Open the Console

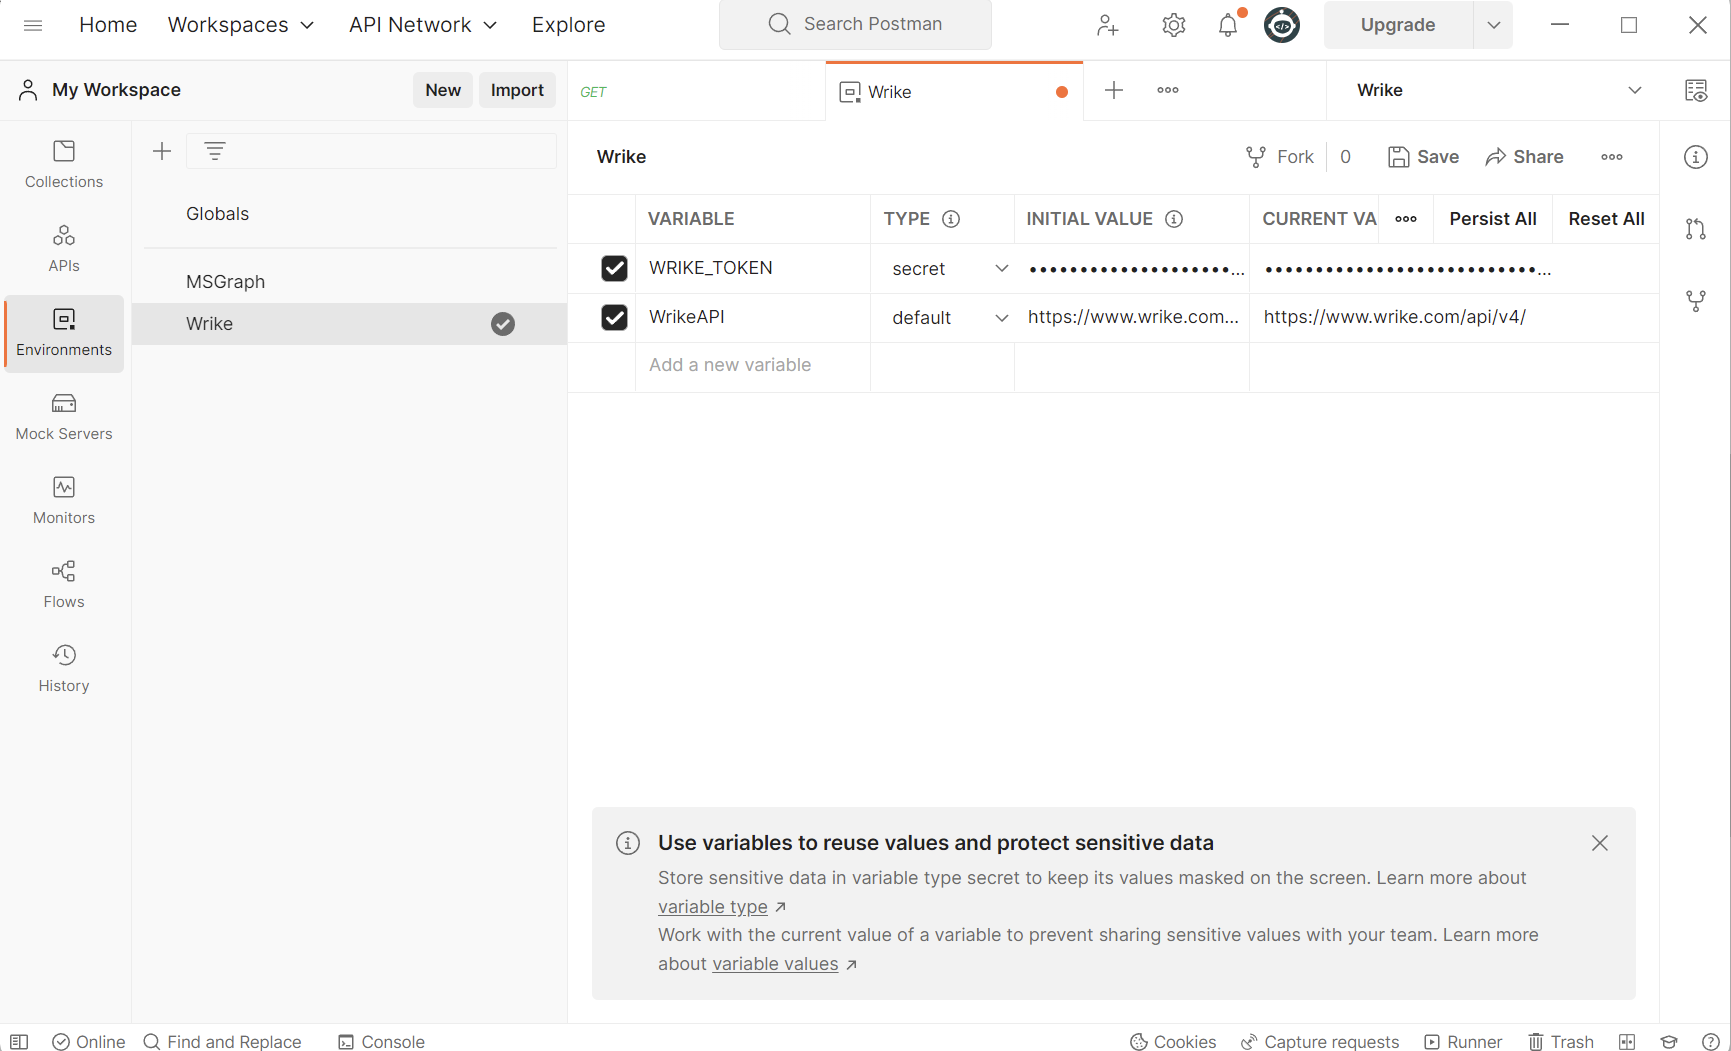coord(381,1042)
